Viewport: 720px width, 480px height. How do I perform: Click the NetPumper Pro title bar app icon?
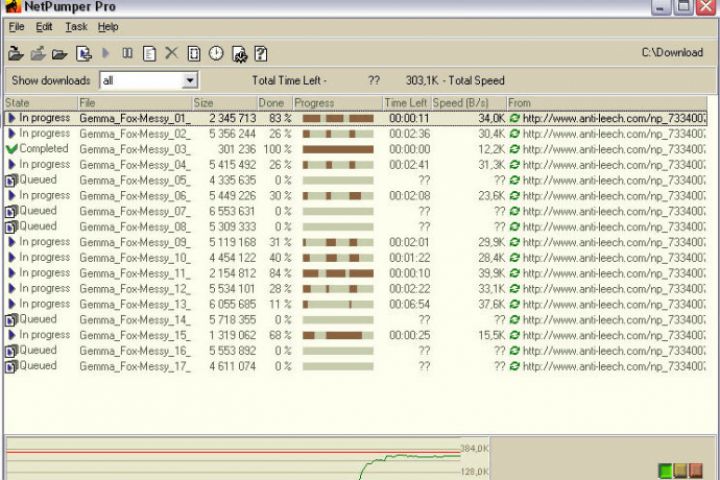click(13, 6)
